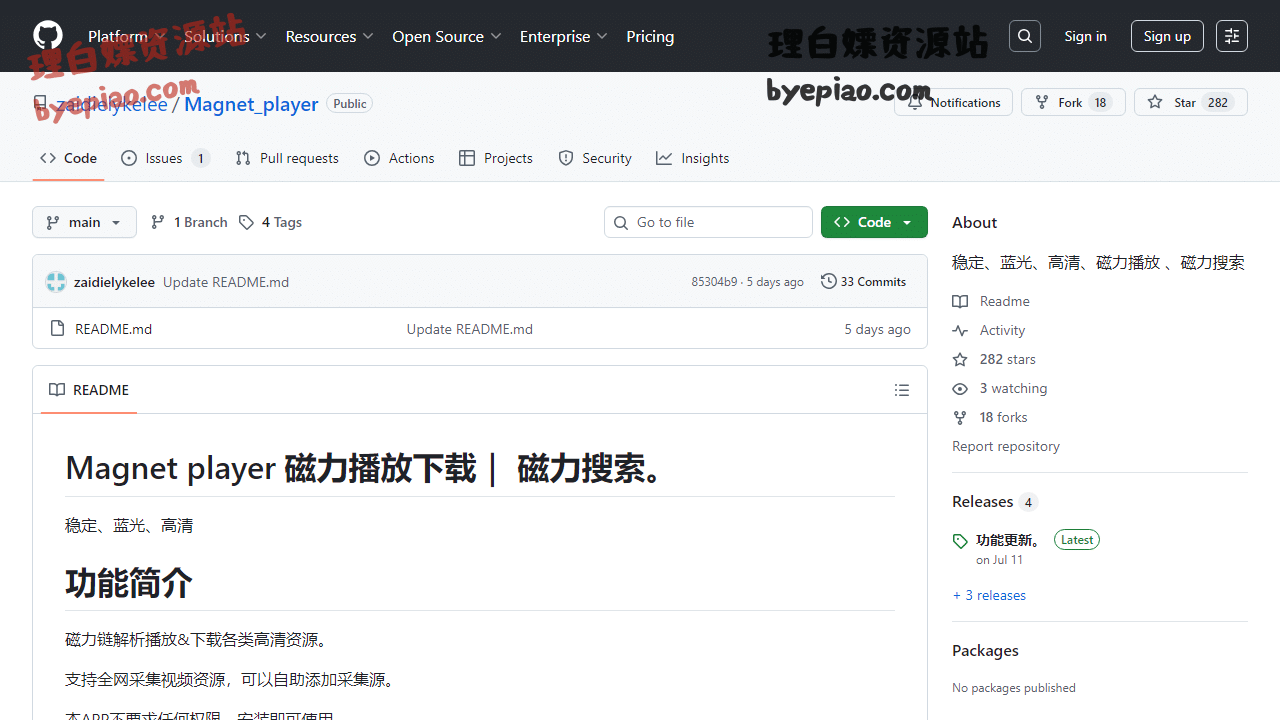Open the Issues tab
1280x720 pixels.
165,158
